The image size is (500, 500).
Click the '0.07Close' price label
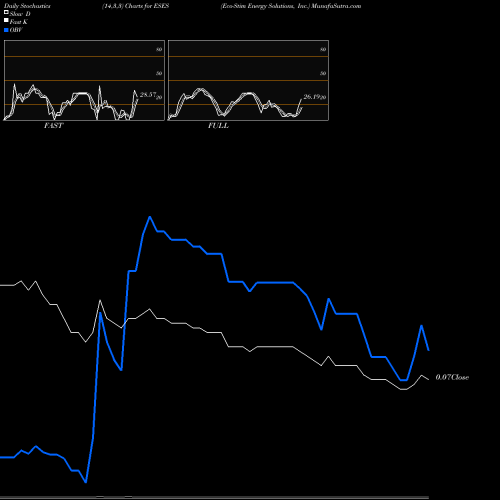[452, 377]
